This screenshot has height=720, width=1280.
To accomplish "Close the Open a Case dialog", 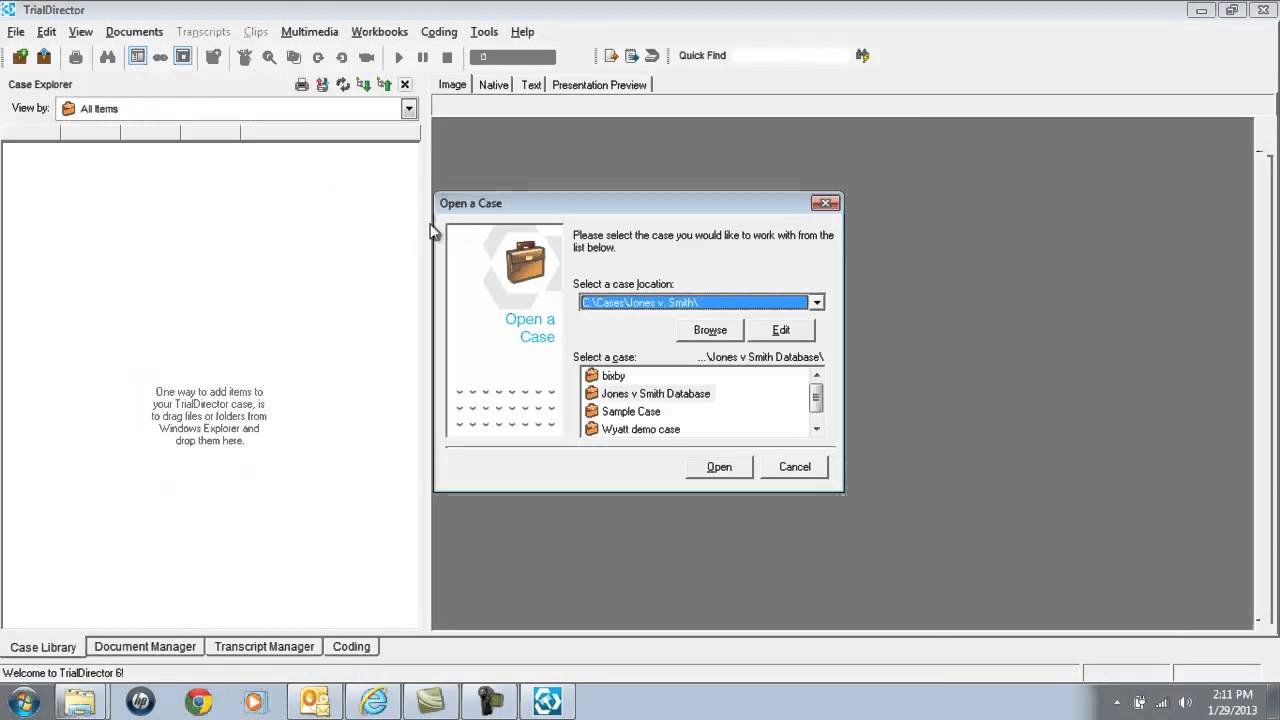I will [826, 203].
